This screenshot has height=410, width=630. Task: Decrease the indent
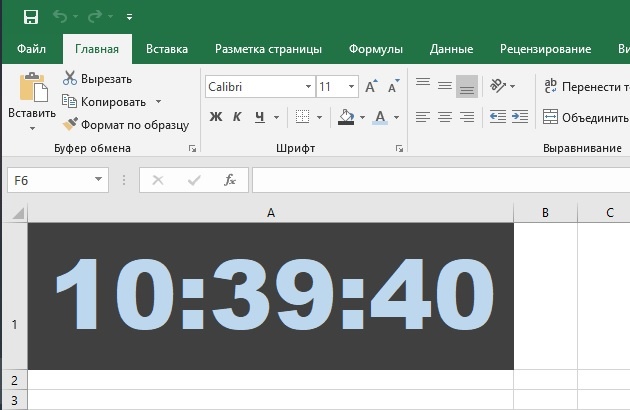pos(498,117)
